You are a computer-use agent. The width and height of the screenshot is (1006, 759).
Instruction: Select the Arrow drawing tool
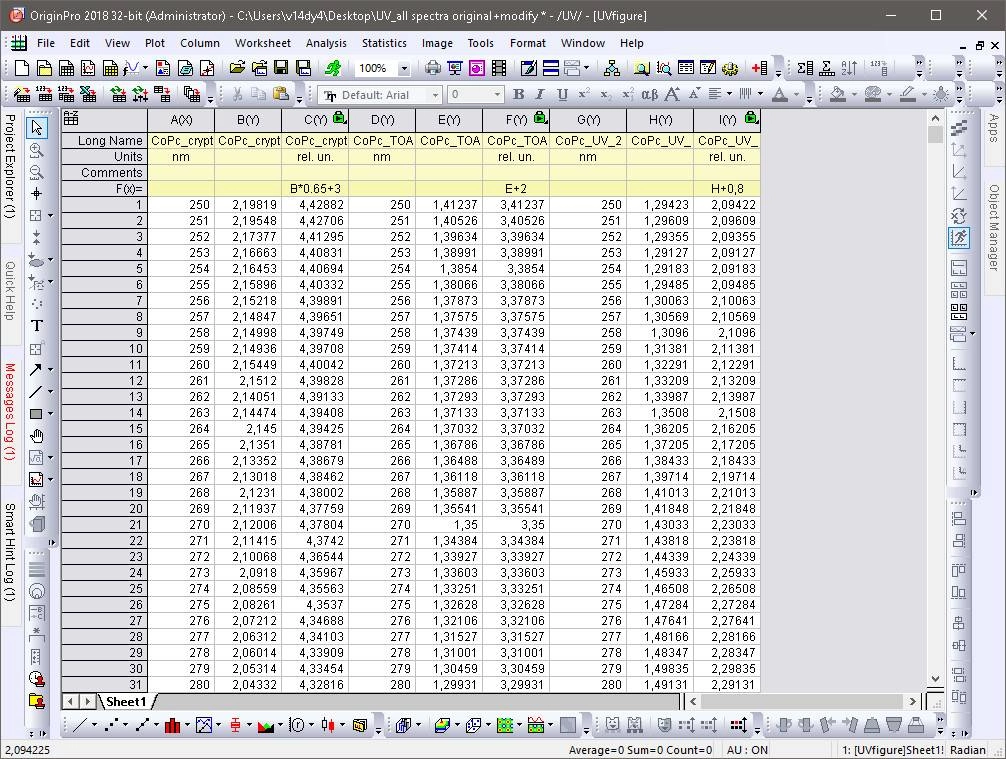[x=36, y=370]
